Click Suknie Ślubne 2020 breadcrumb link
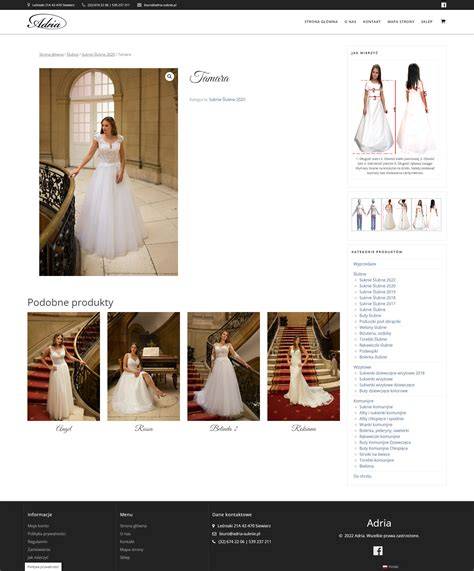Image resolution: width=474 pixels, height=571 pixels. (98, 54)
